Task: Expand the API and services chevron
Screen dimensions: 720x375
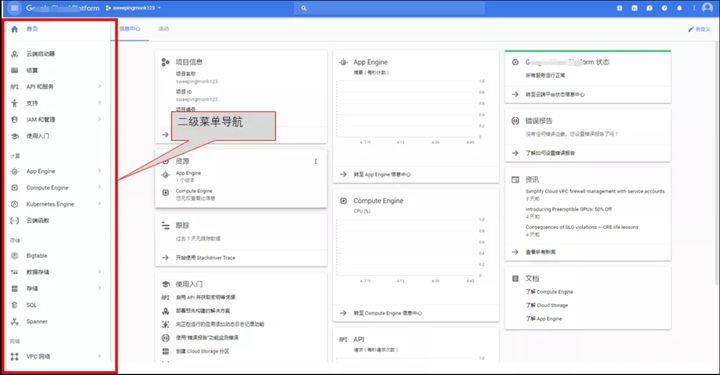Action: click(x=100, y=86)
